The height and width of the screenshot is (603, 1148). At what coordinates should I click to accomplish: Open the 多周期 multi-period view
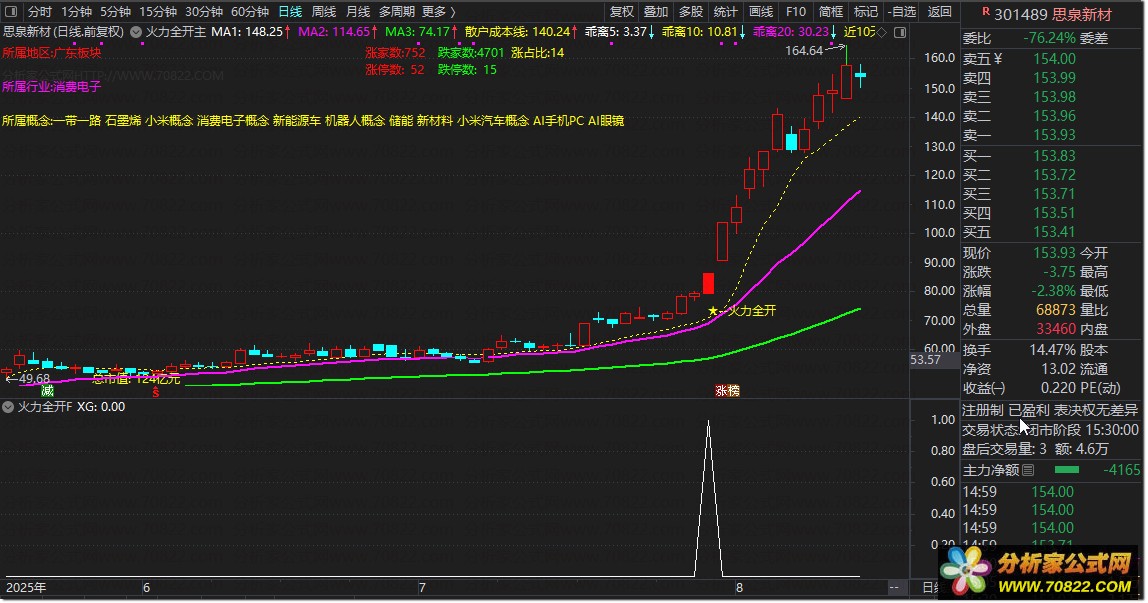[x=397, y=12]
